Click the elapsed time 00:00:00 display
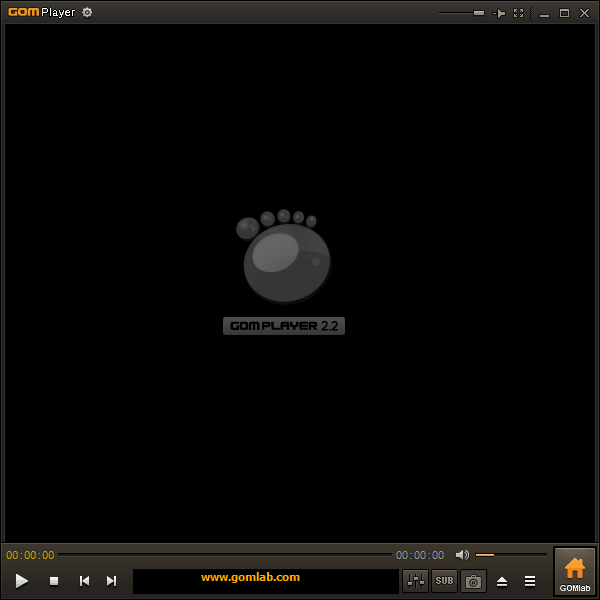 click(30, 555)
